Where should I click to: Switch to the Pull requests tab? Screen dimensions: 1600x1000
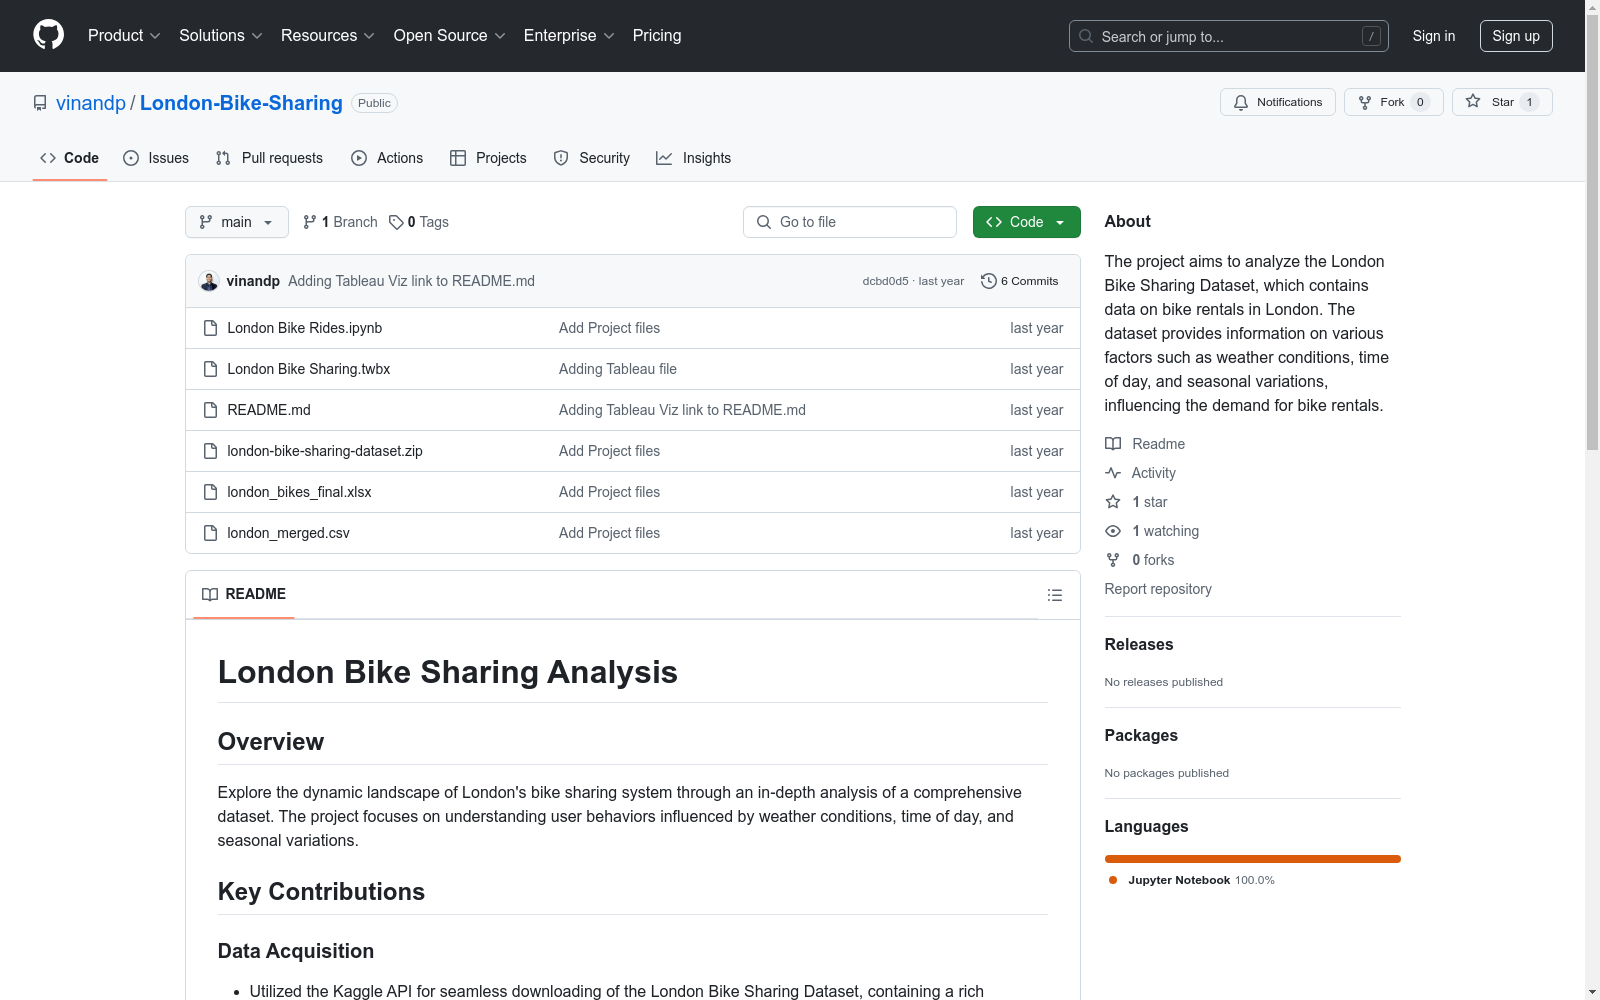(x=268, y=157)
